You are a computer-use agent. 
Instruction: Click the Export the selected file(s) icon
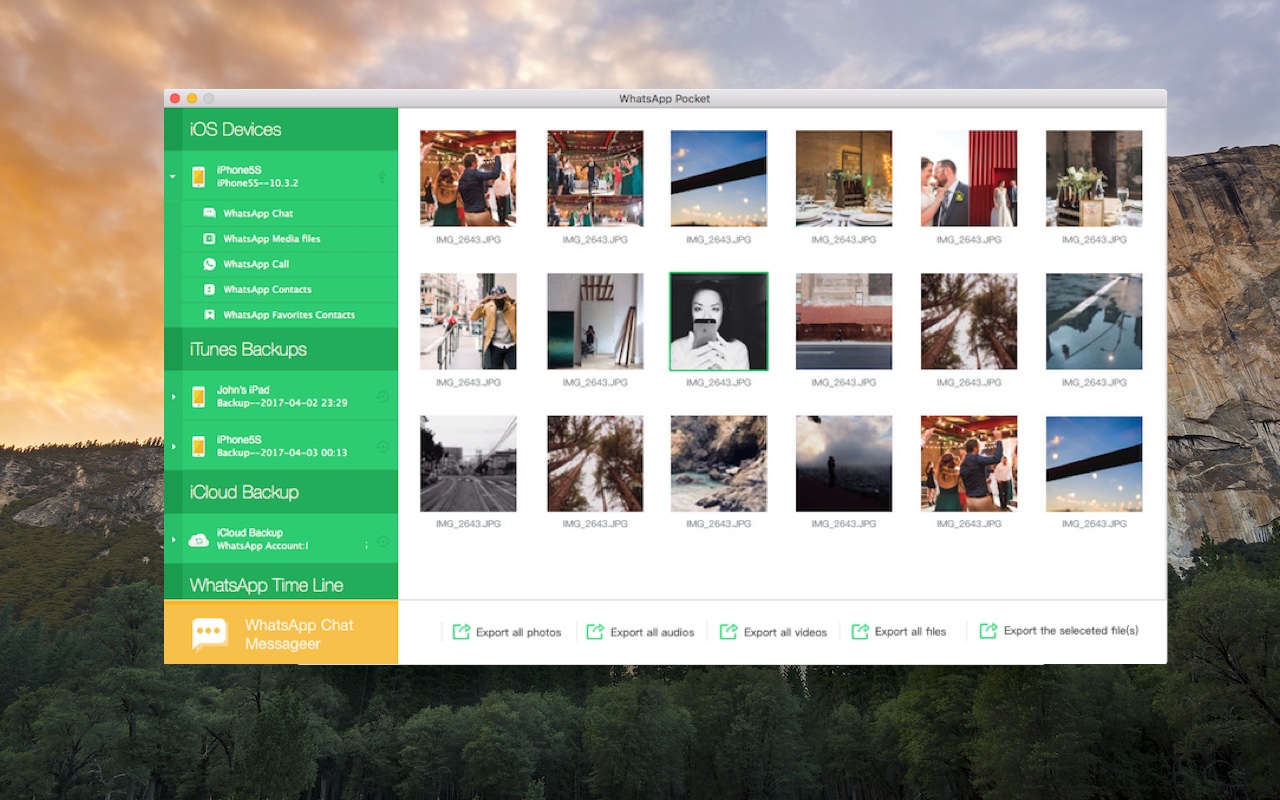[988, 630]
